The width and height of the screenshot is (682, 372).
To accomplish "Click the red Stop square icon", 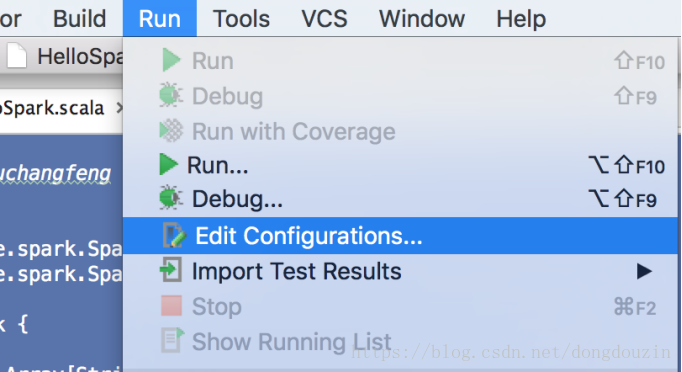I will coord(171,306).
